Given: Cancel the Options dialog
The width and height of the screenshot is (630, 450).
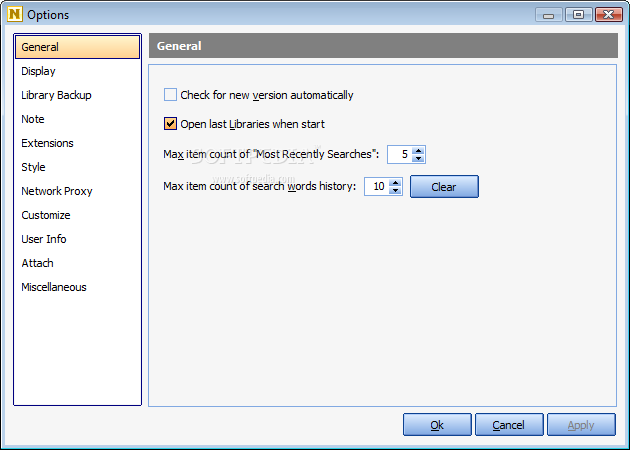Looking at the screenshot, I should click(509, 425).
